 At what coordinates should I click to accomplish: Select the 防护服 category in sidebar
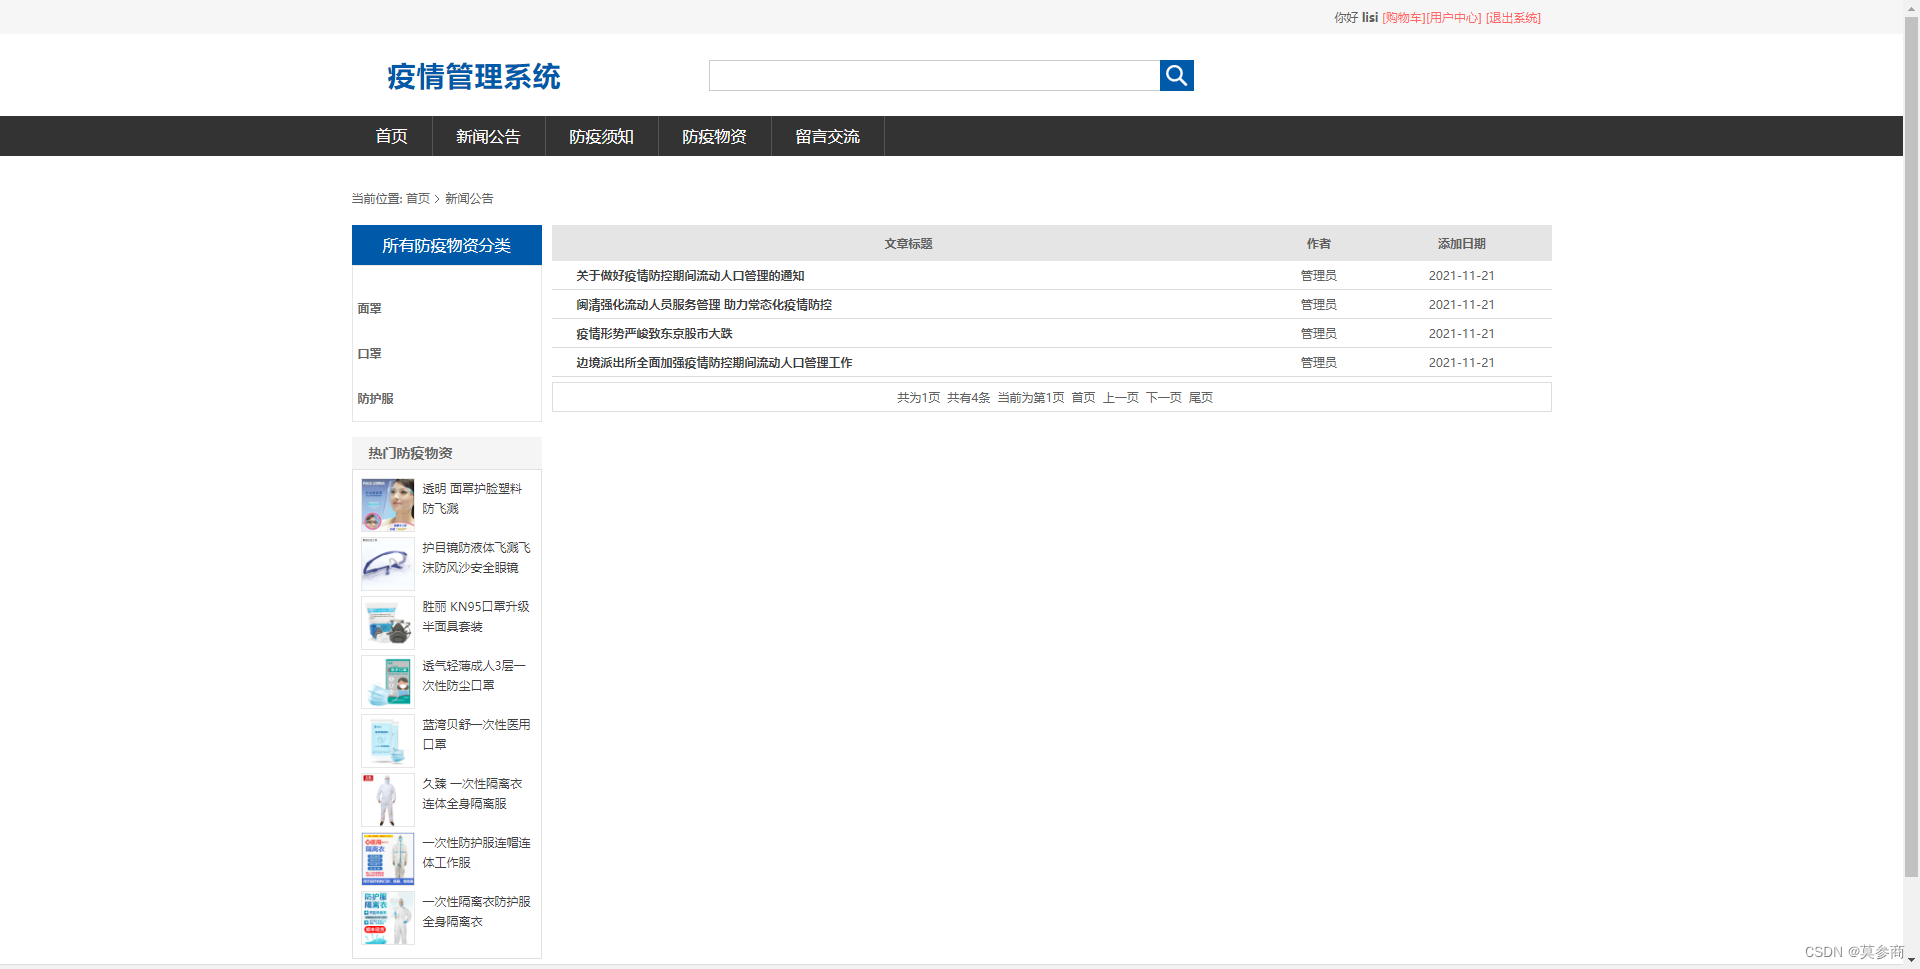(x=375, y=398)
